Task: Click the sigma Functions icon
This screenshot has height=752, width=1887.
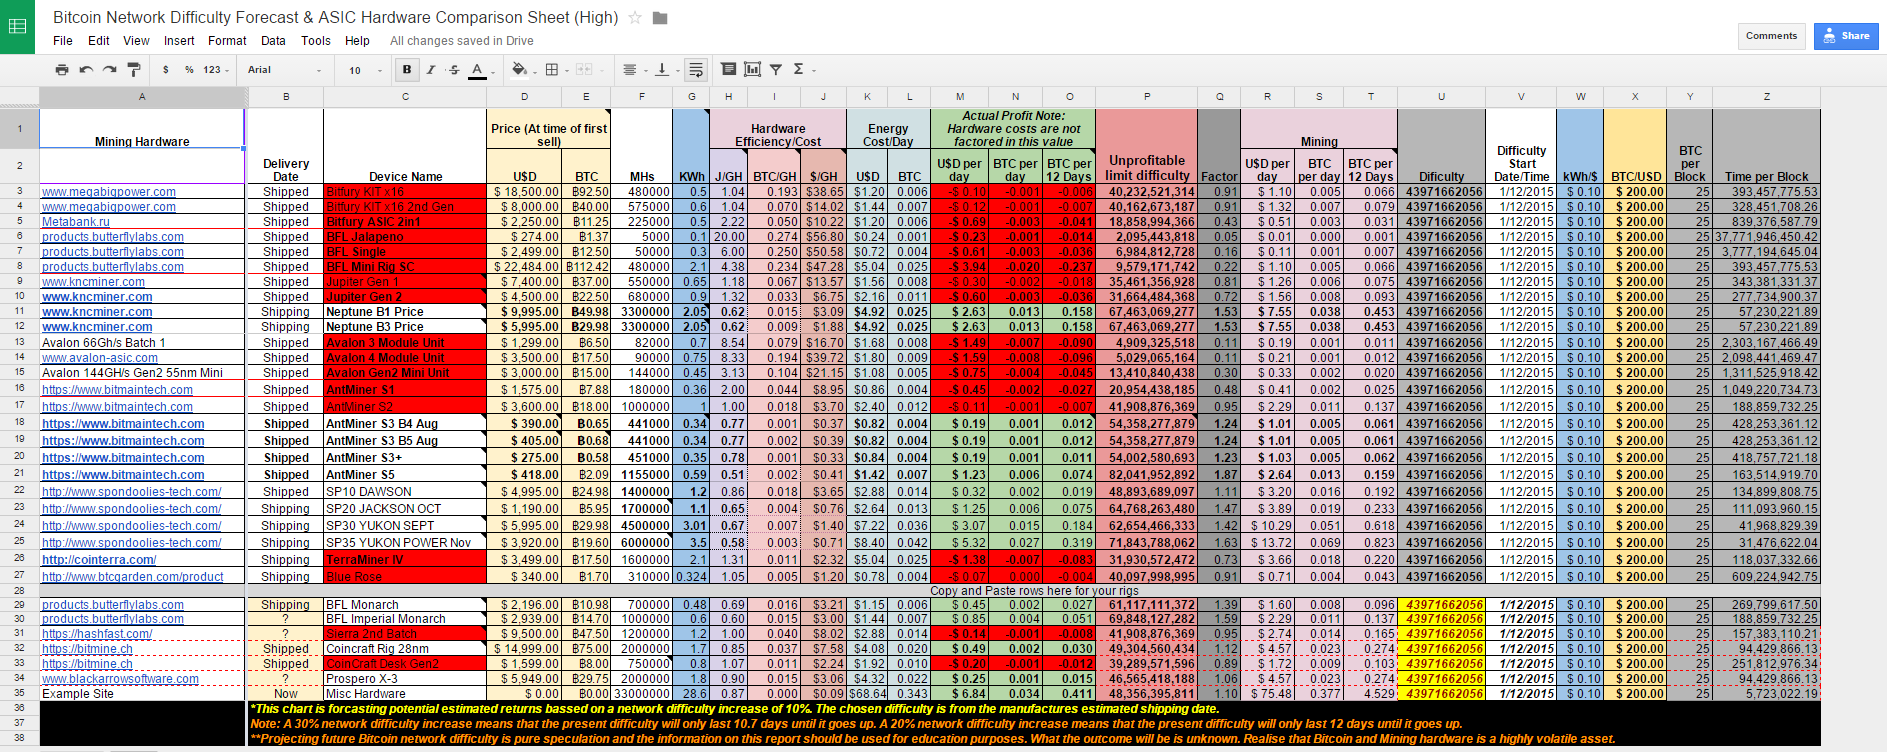Action: point(798,69)
